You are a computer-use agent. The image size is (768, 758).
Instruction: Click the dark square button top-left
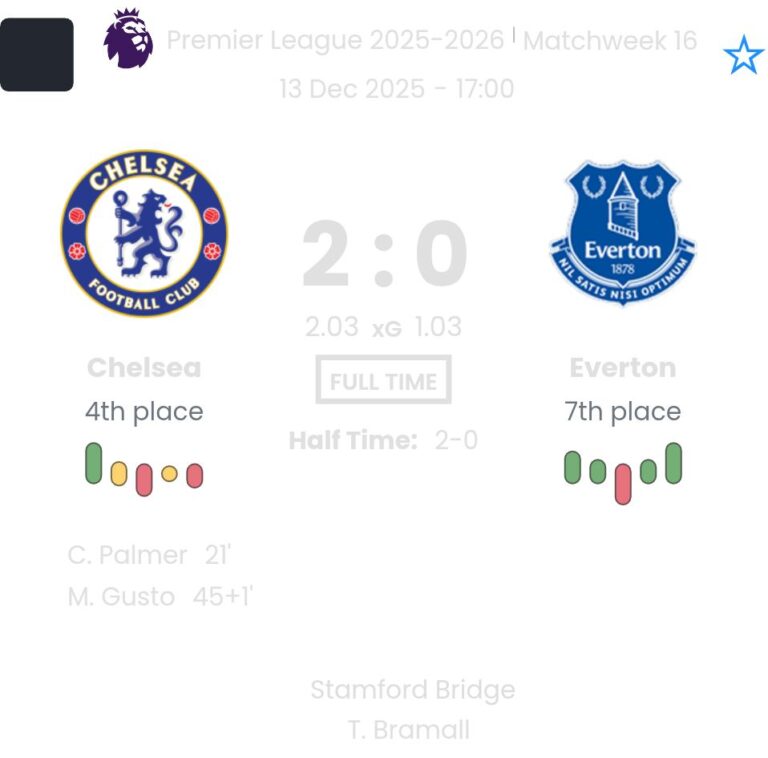(37, 54)
